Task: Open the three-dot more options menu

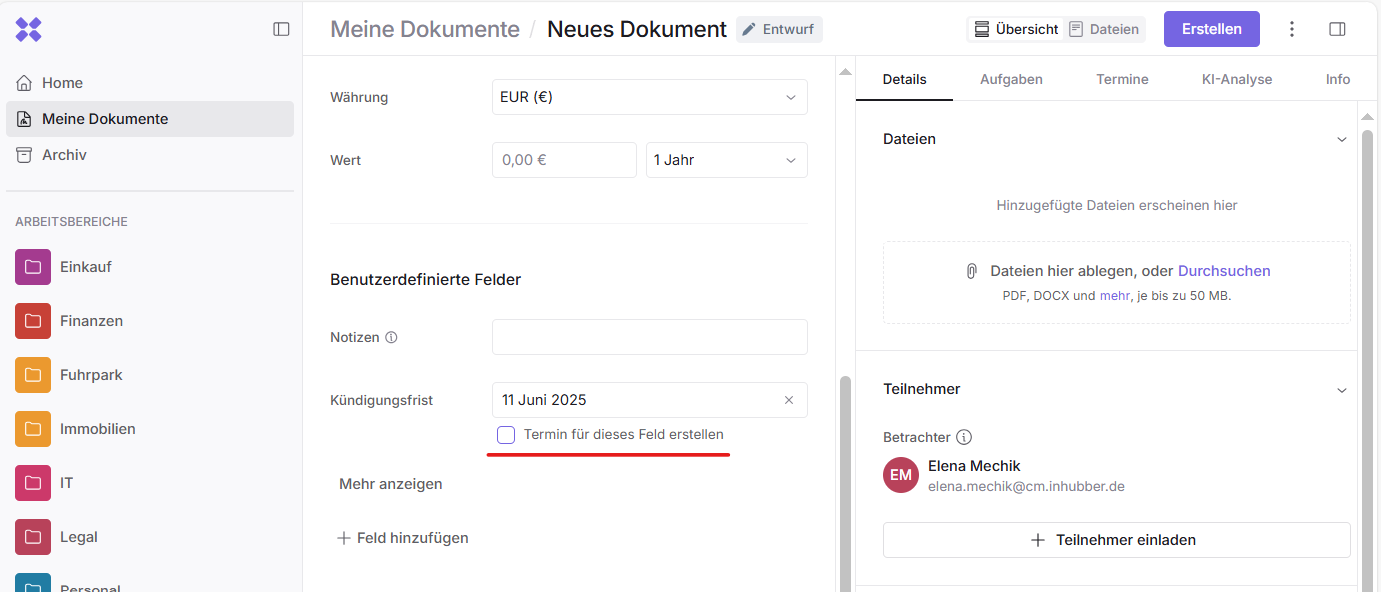Action: (x=1292, y=29)
